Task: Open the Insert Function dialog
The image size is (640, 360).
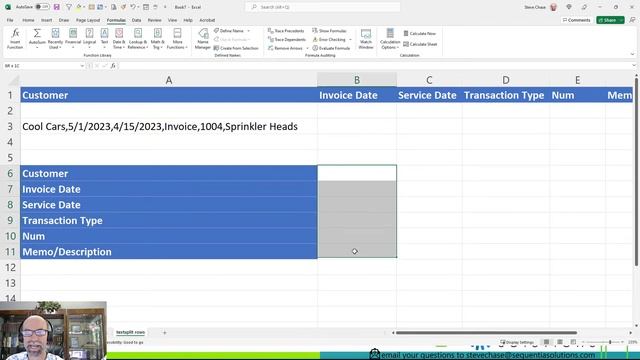Action: [15, 39]
